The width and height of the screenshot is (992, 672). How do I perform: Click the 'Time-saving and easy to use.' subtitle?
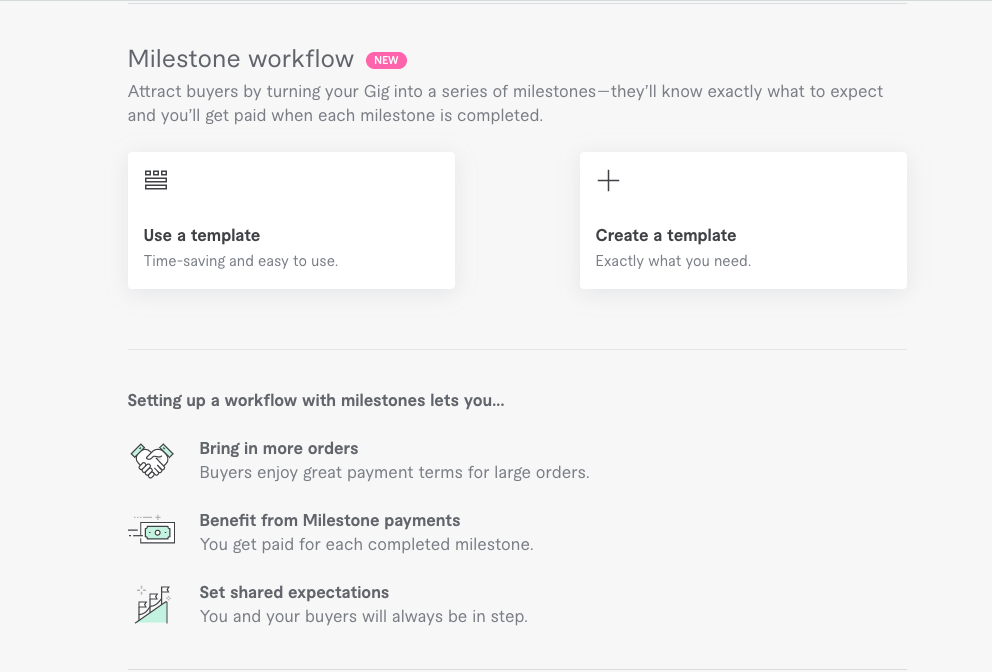(241, 261)
